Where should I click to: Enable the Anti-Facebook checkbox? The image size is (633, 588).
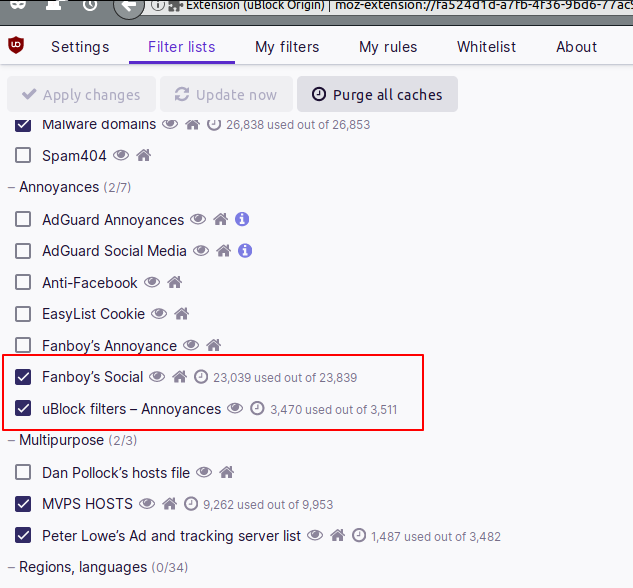(x=23, y=282)
